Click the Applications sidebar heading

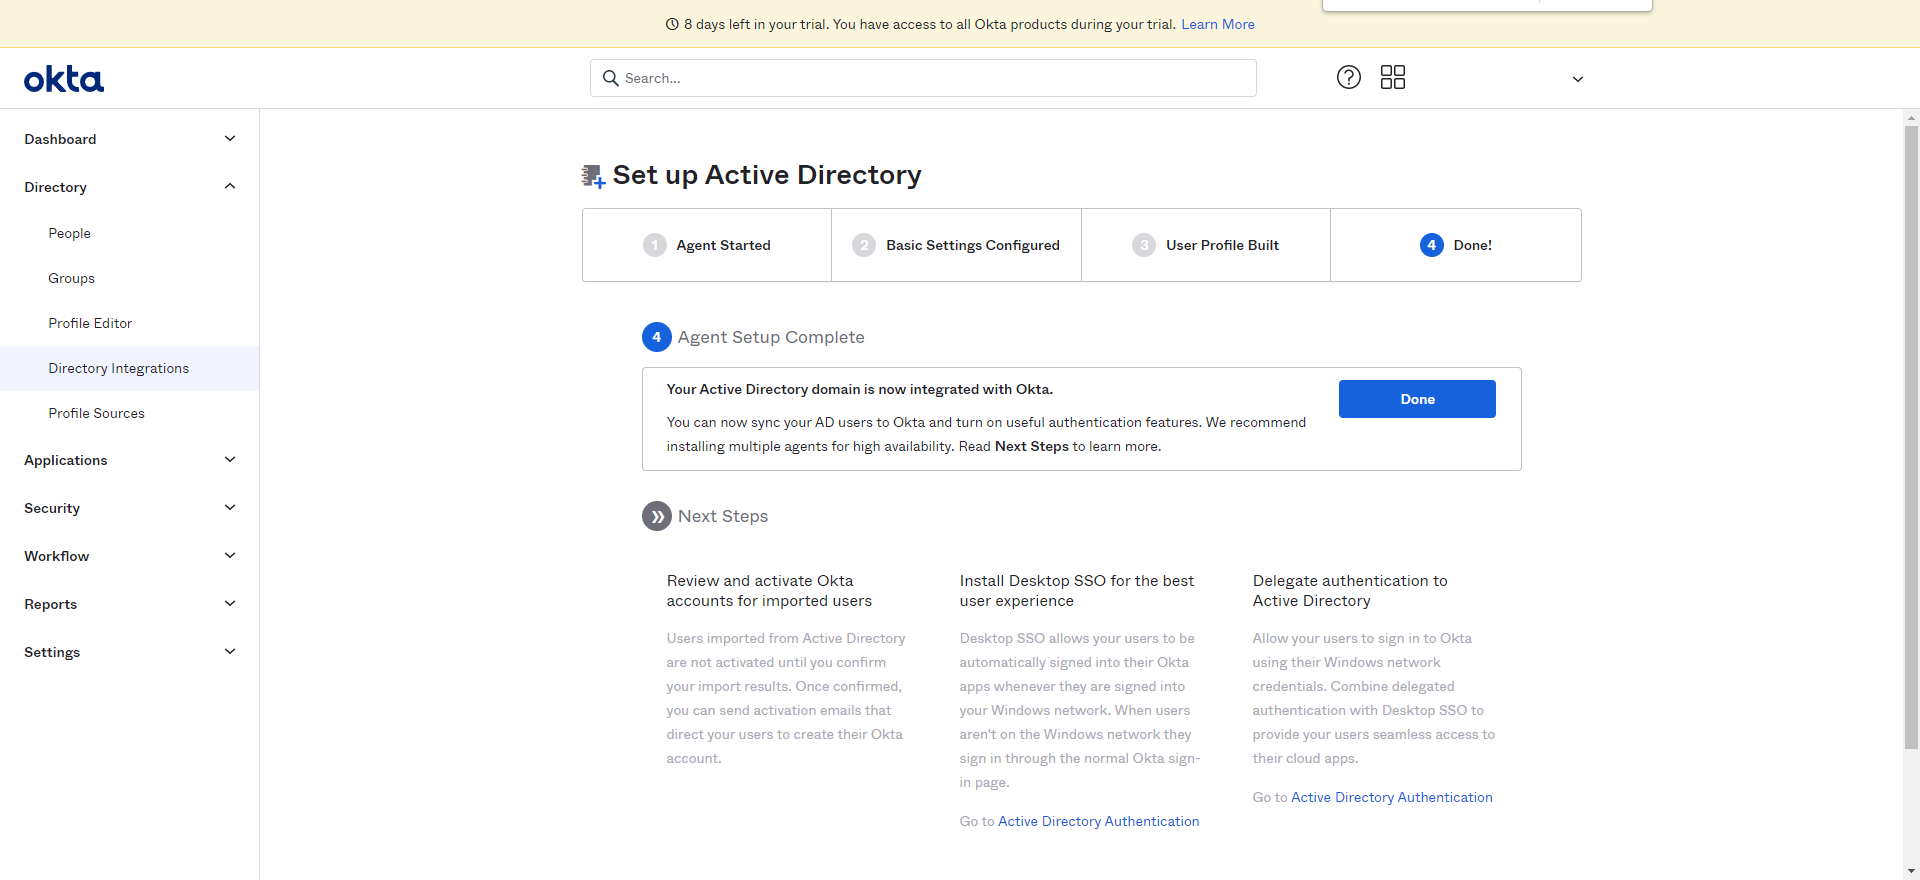coord(65,460)
